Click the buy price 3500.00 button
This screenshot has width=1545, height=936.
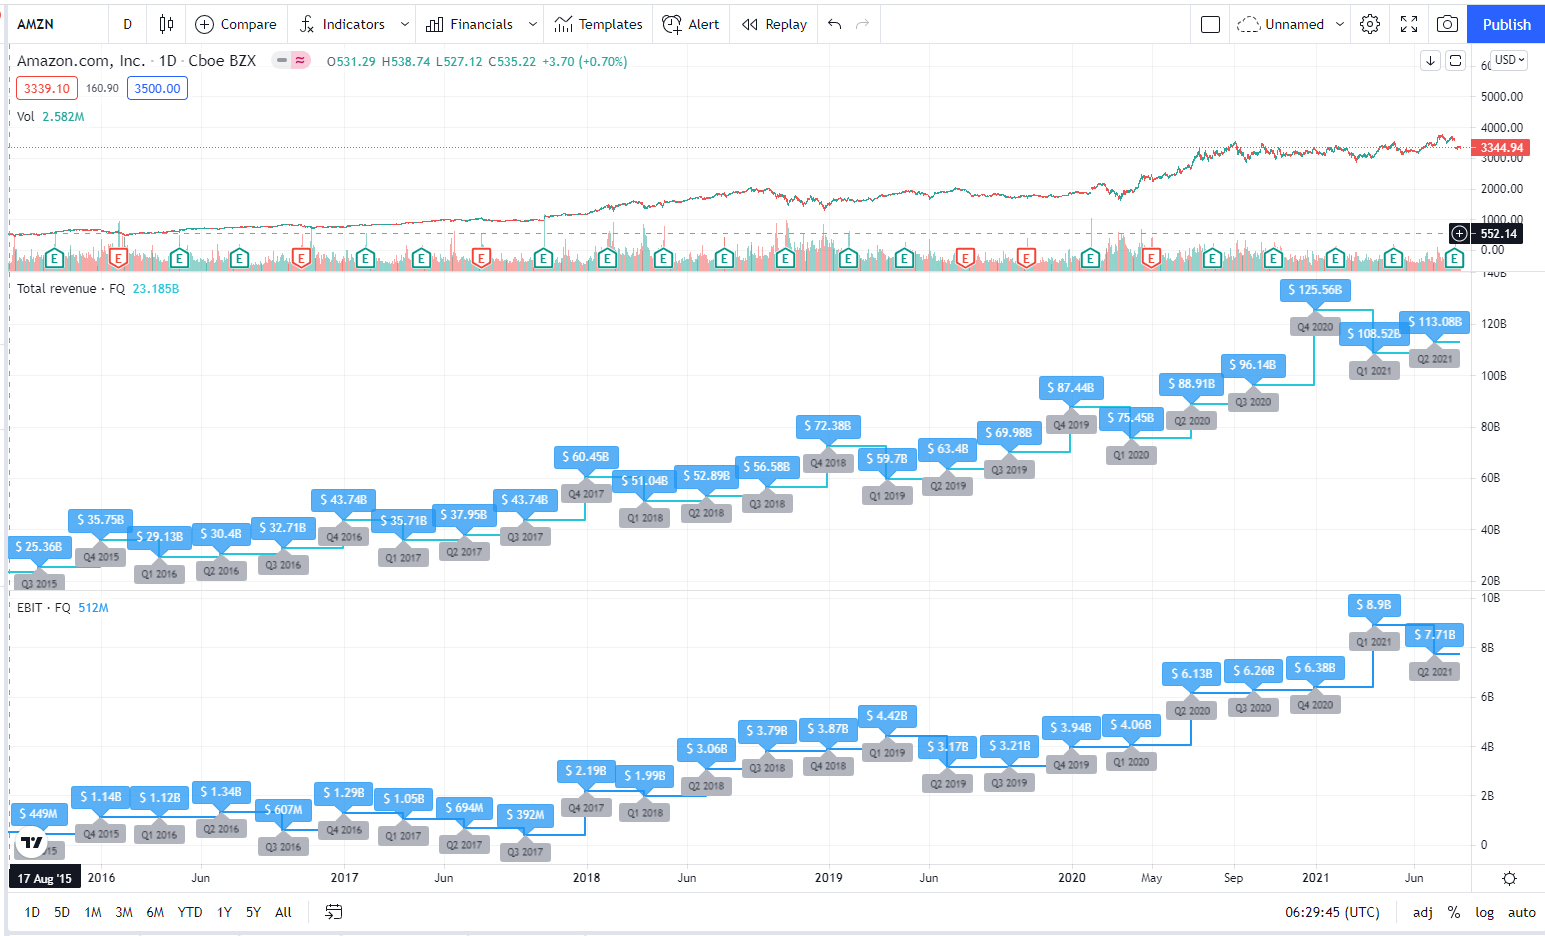coord(157,88)
